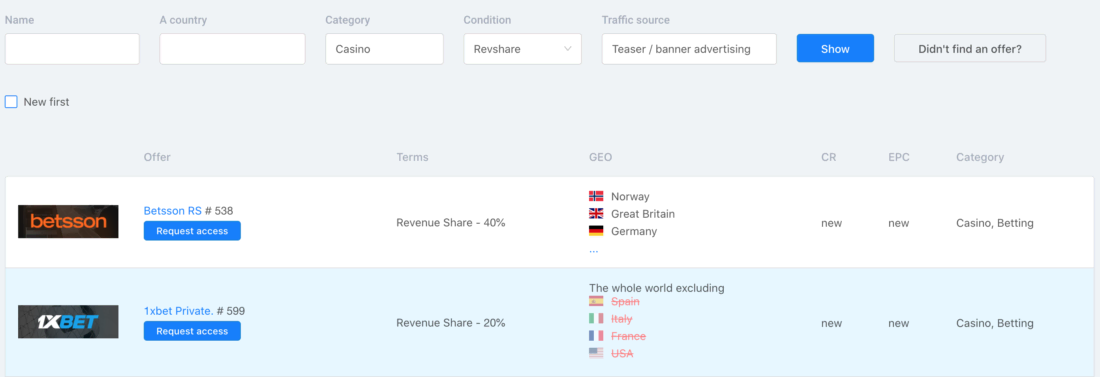Click the struck-through France text
This screenshot has height=377, width=1100.
point(629,336)
